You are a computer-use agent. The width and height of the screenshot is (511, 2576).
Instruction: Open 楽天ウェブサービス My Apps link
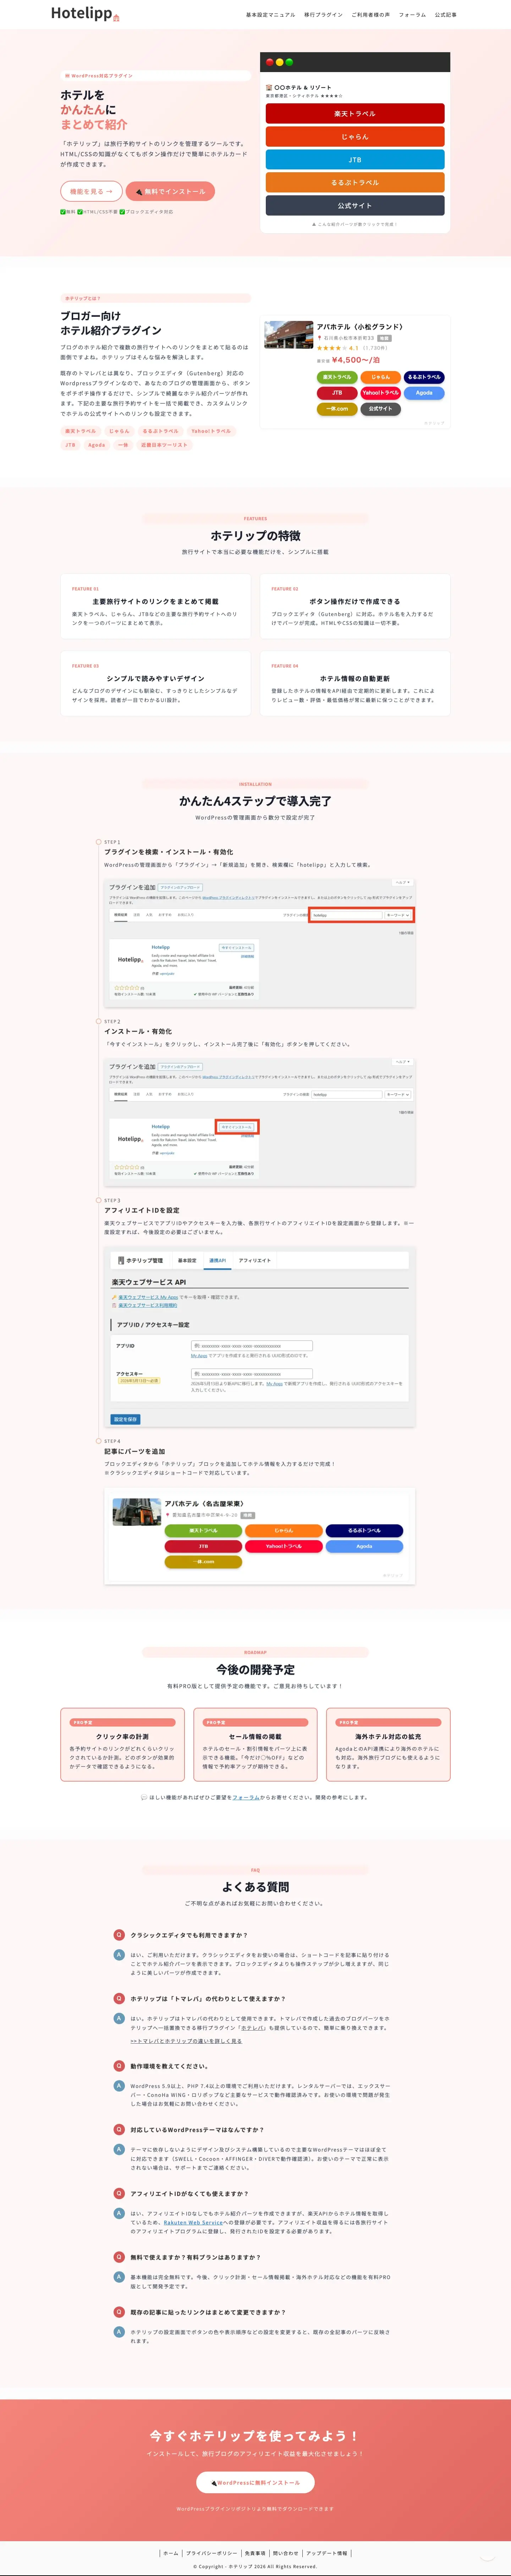point(148,1297)
